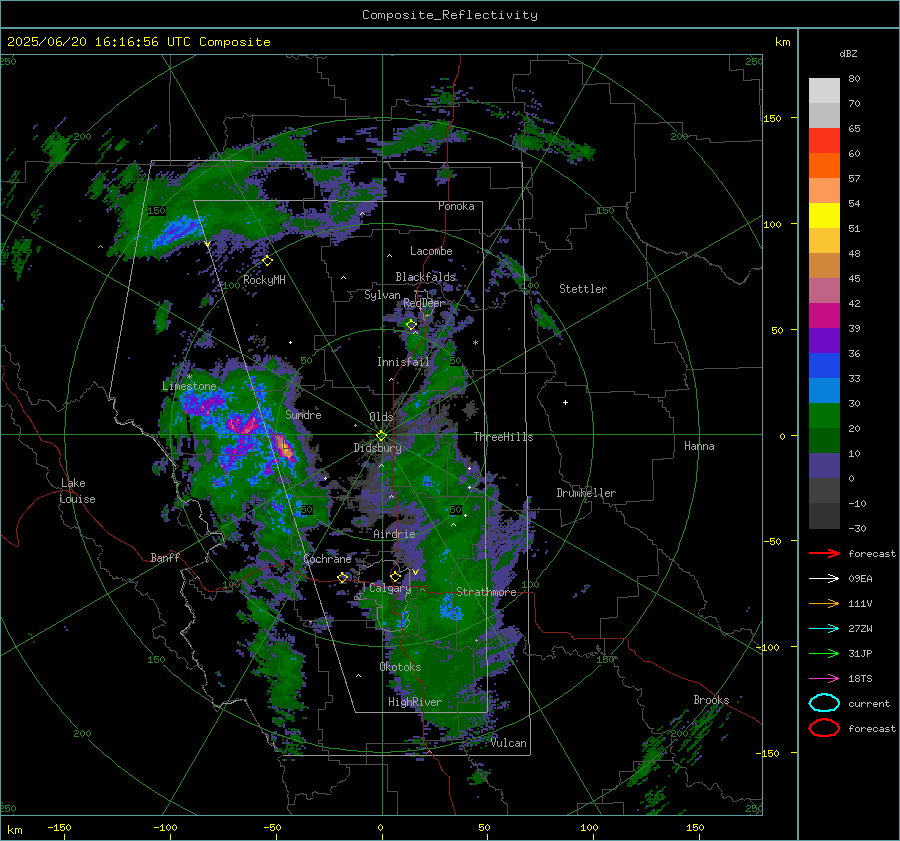Screen dimensions: 900x841
Task: Click the Innisfail city label
Action: pyautogui.click(x=403, y=362)
